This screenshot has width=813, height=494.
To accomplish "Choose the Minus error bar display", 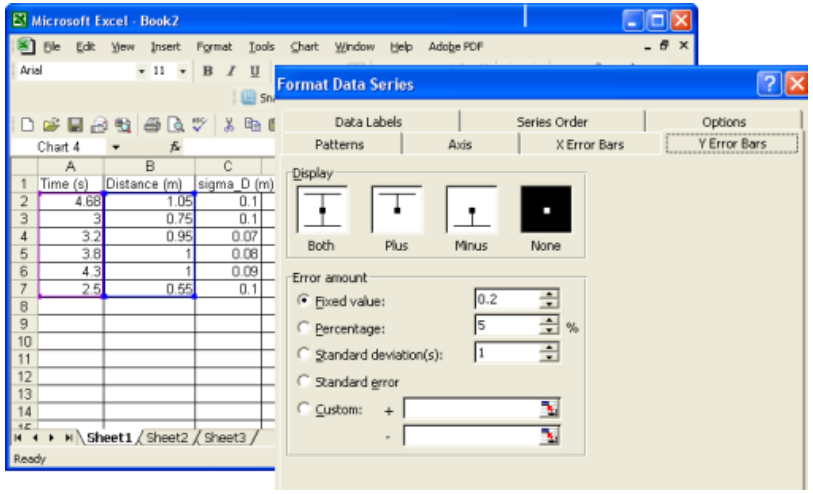I will [x=471, y=210].
